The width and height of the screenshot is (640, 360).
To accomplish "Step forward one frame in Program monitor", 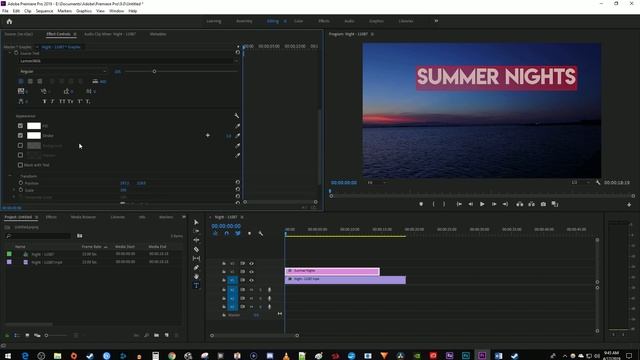I will click(x=494, y=204).
